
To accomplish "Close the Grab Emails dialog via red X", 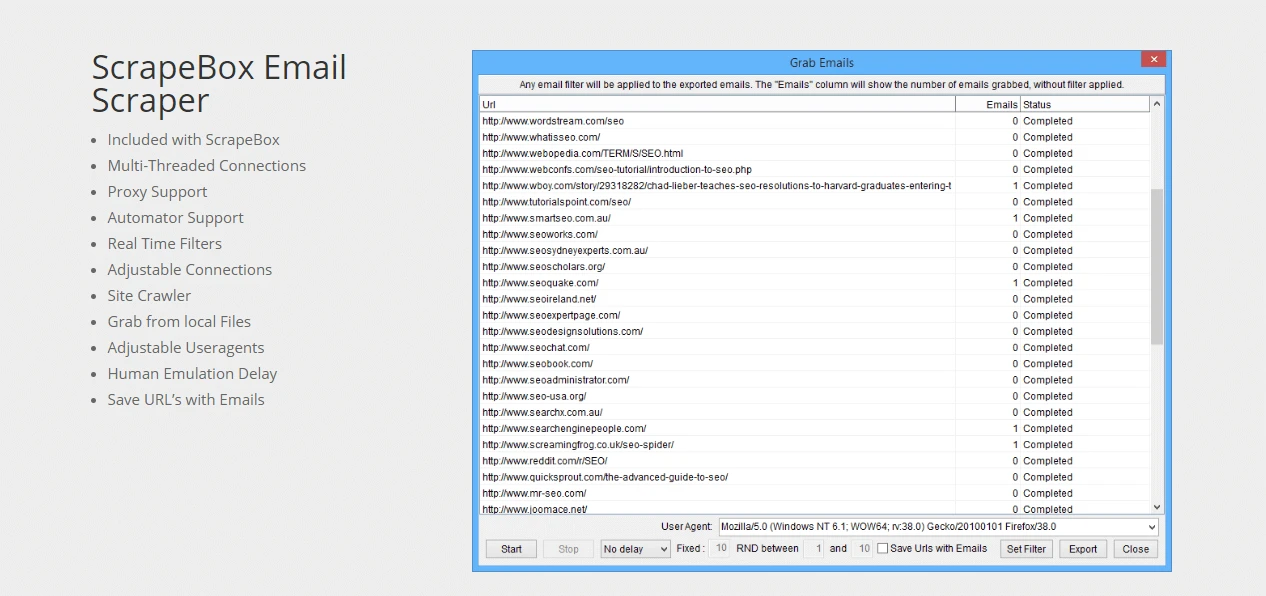I will [1153, 59].
